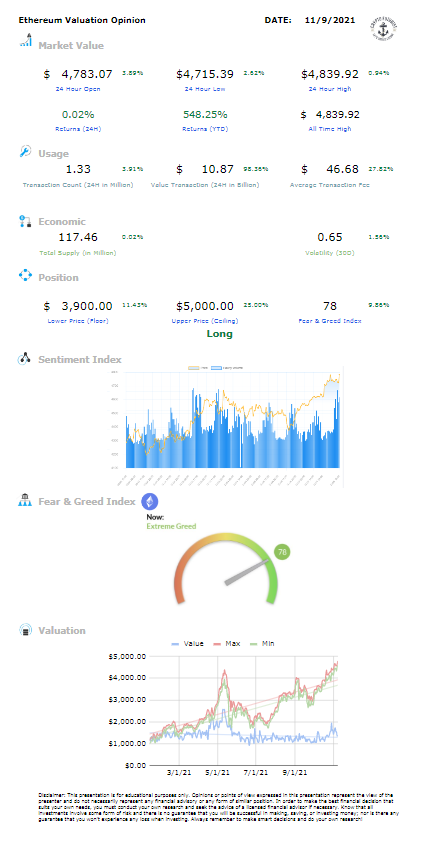Select the $5,000.00 ceiling price
This screenshot has height=844, width=423.
(205, 306)
